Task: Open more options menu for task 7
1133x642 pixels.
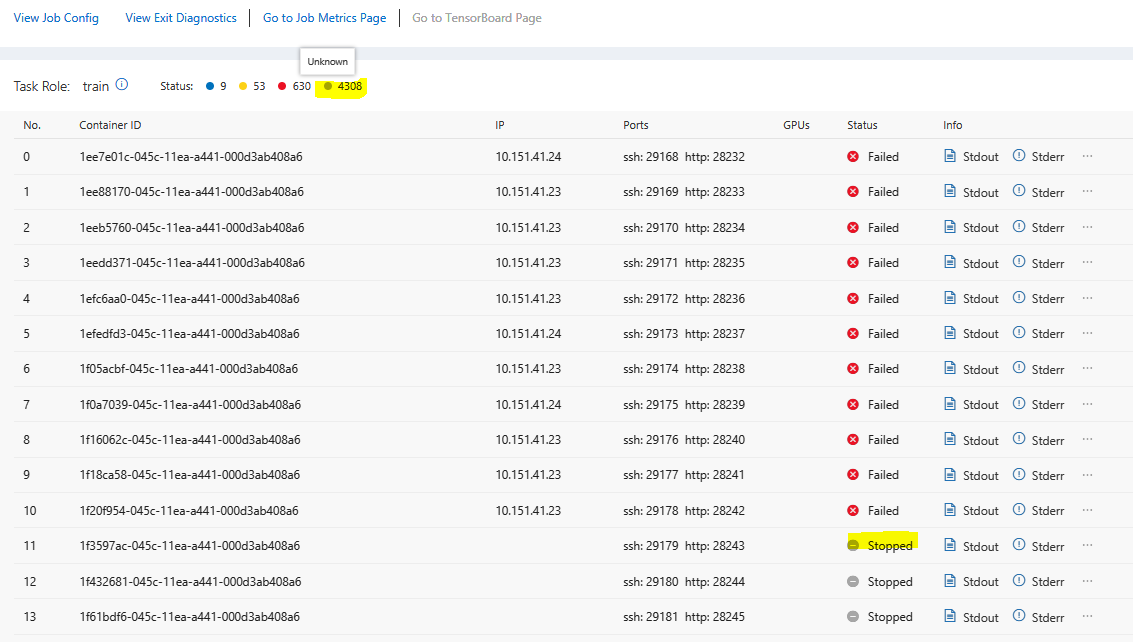Action: click(1087, 404)
